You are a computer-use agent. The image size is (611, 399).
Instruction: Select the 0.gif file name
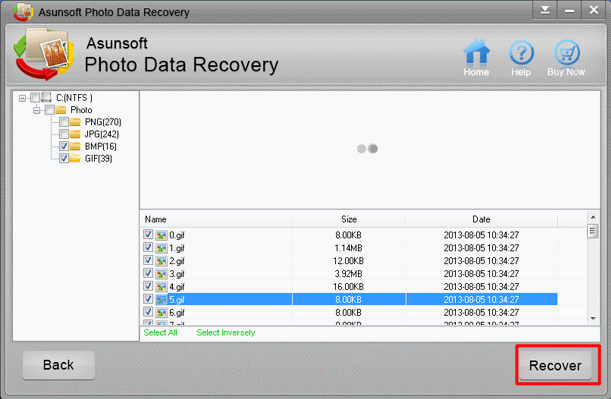pyautogui.click(x=177, y=235)
